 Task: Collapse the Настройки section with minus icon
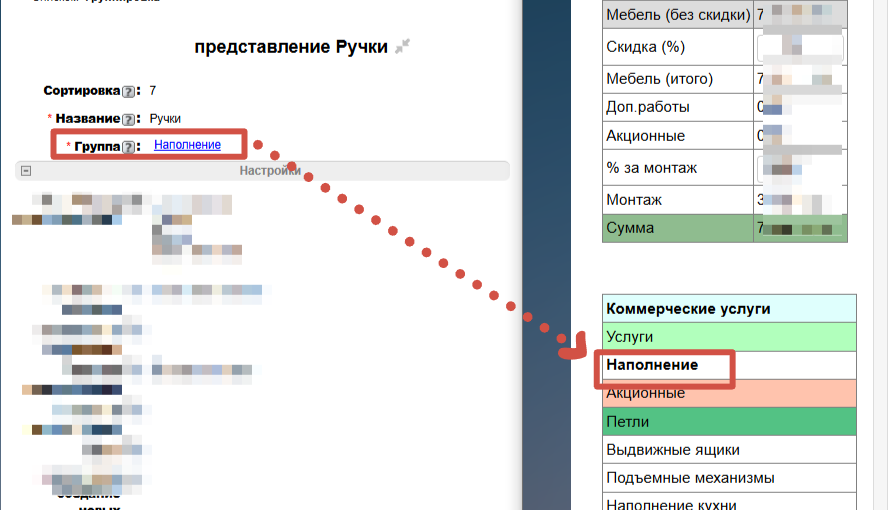pos(23,171)
